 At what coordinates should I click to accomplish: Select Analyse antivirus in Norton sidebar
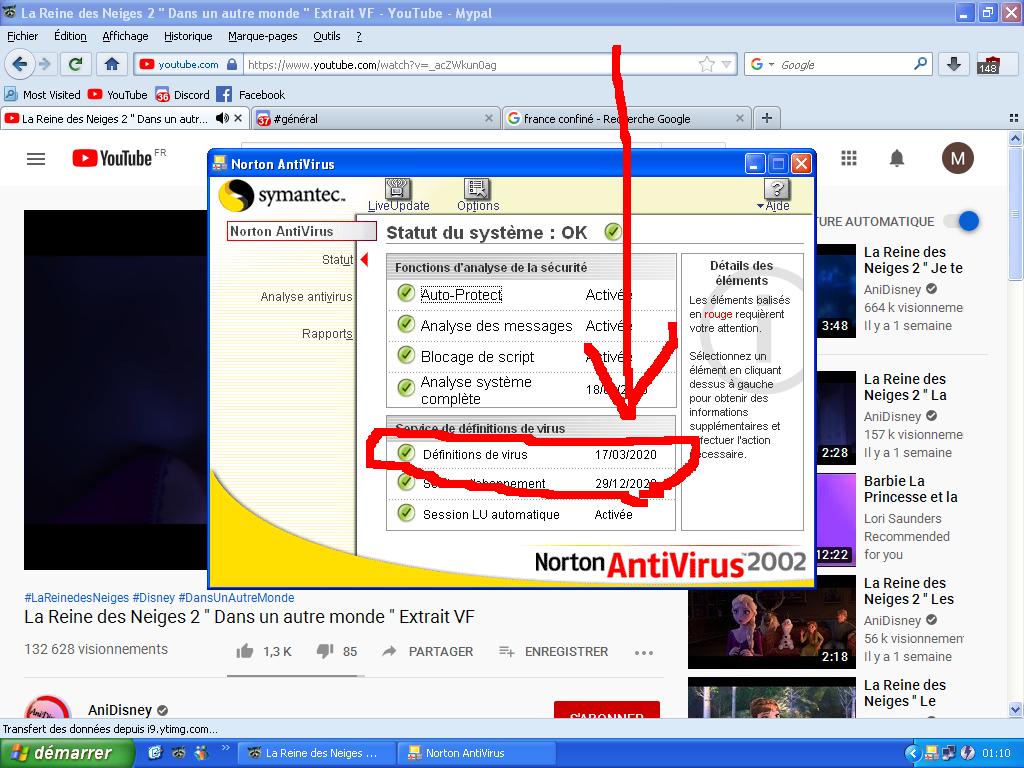point(306,297)
